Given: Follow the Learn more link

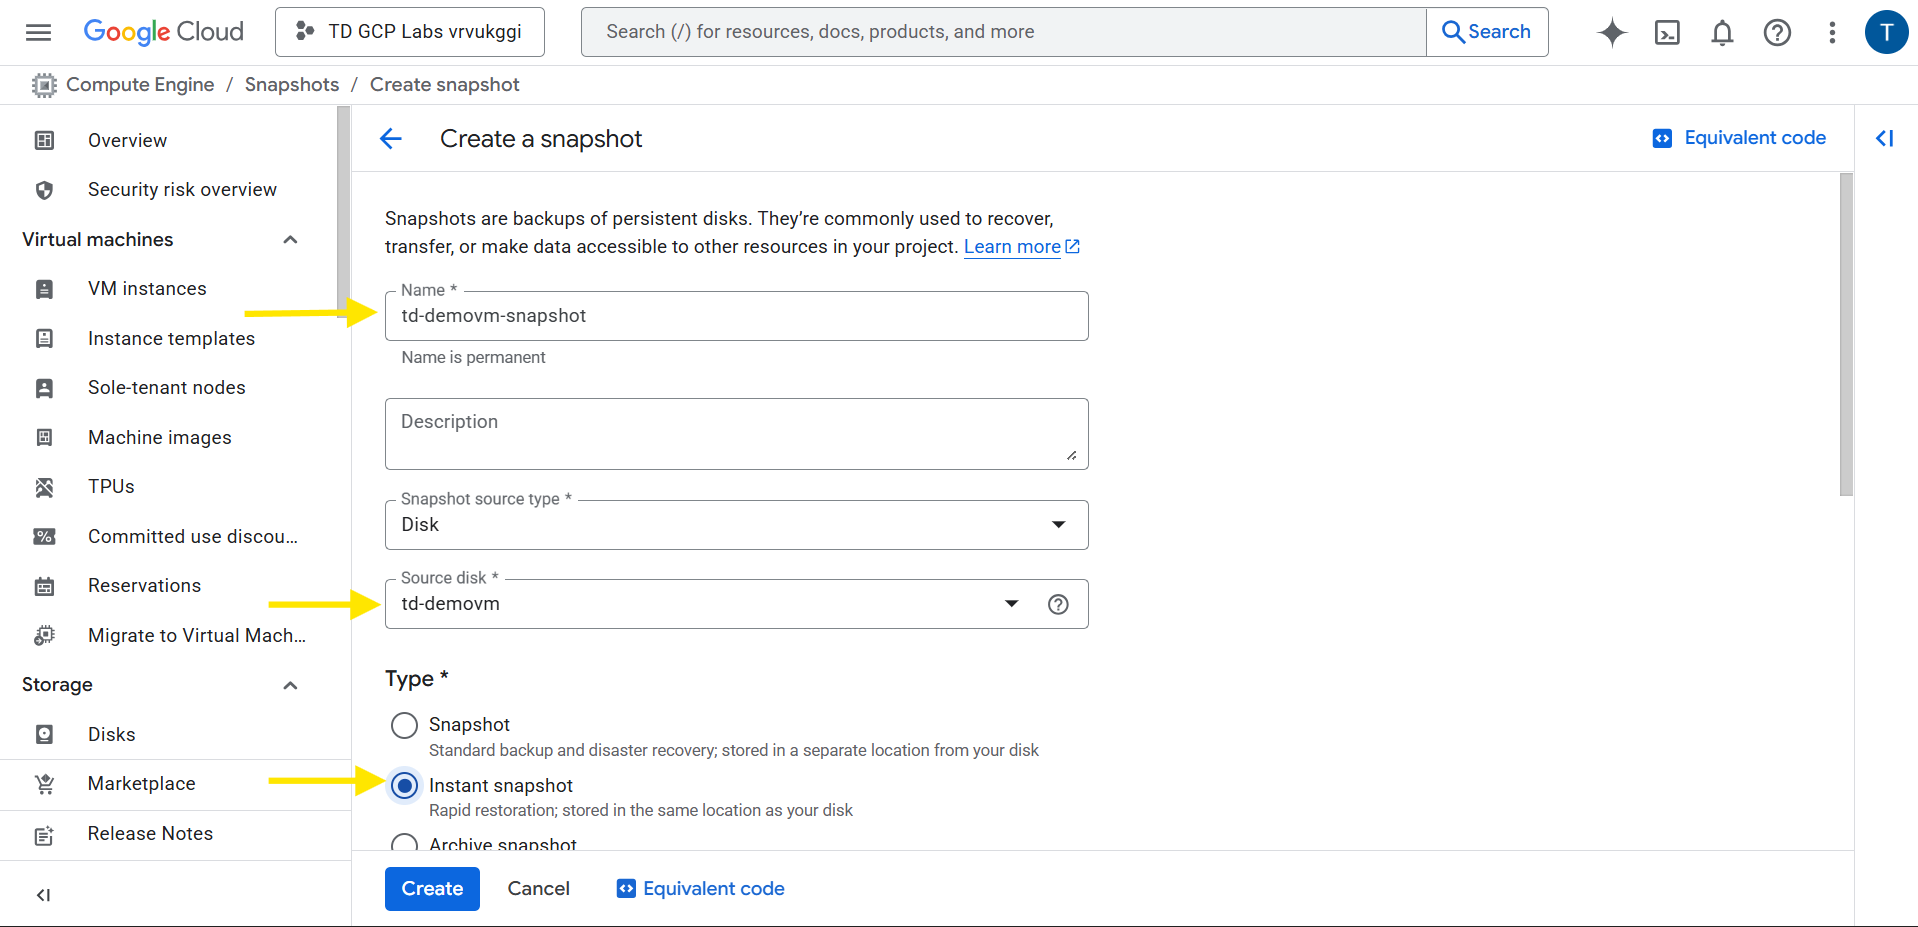Looking at the screenshot, I should (x=1012, y=247).
